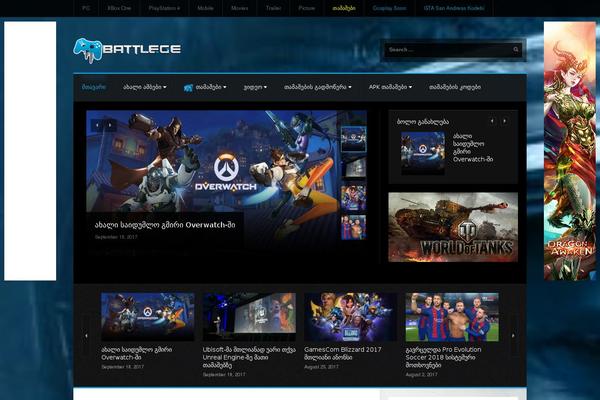
Task: Open the Movies link in the top bar
Action: coord(240,8)
